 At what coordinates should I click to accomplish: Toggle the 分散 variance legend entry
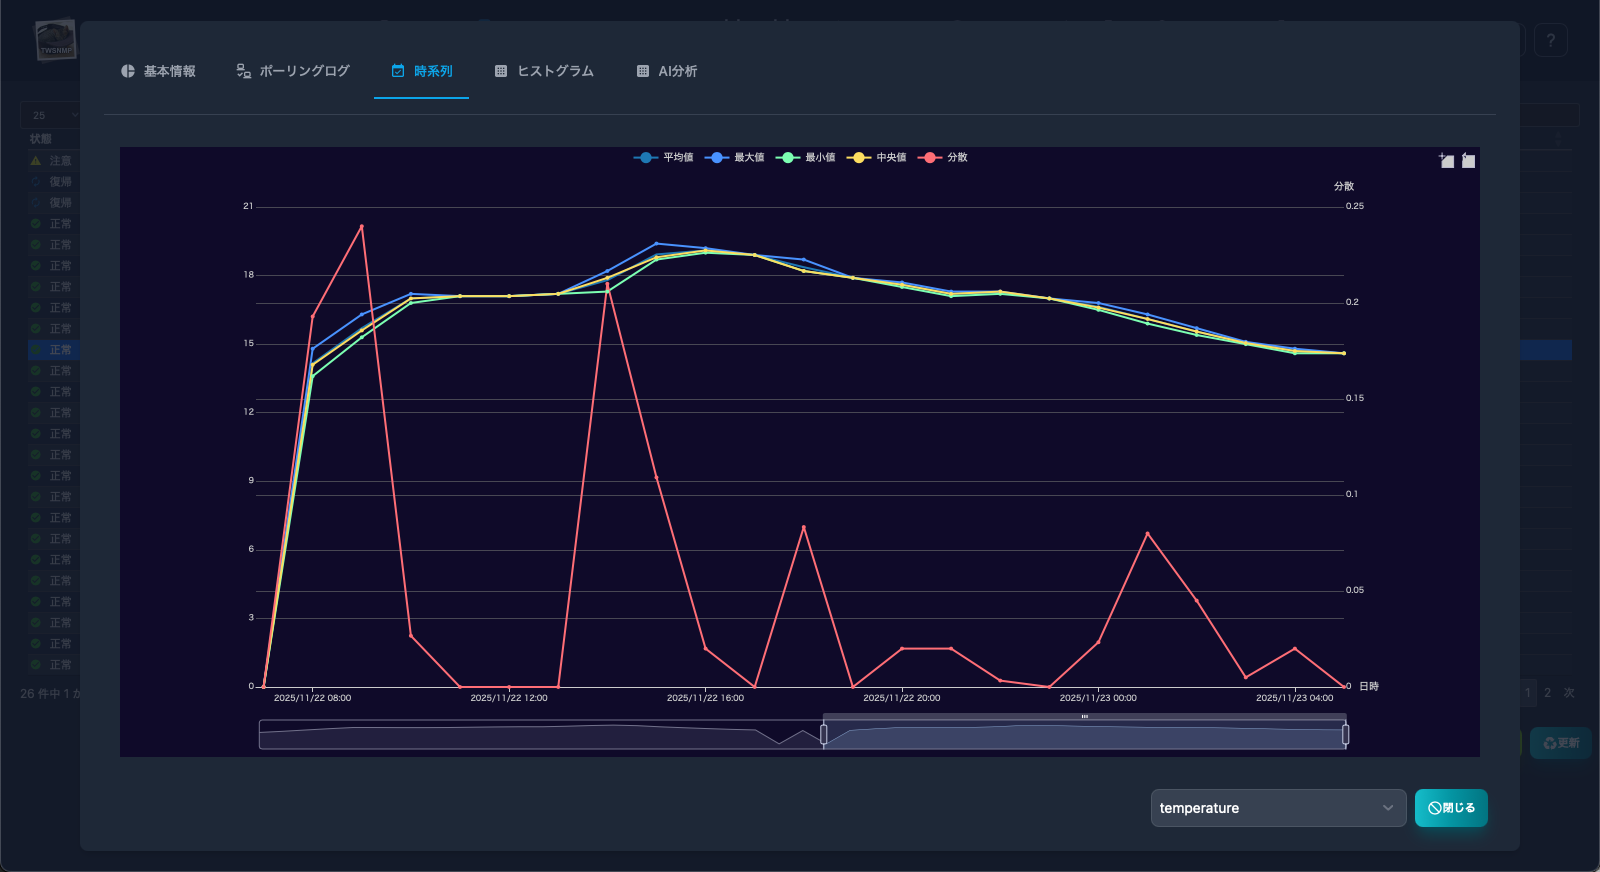pos(943,158)
